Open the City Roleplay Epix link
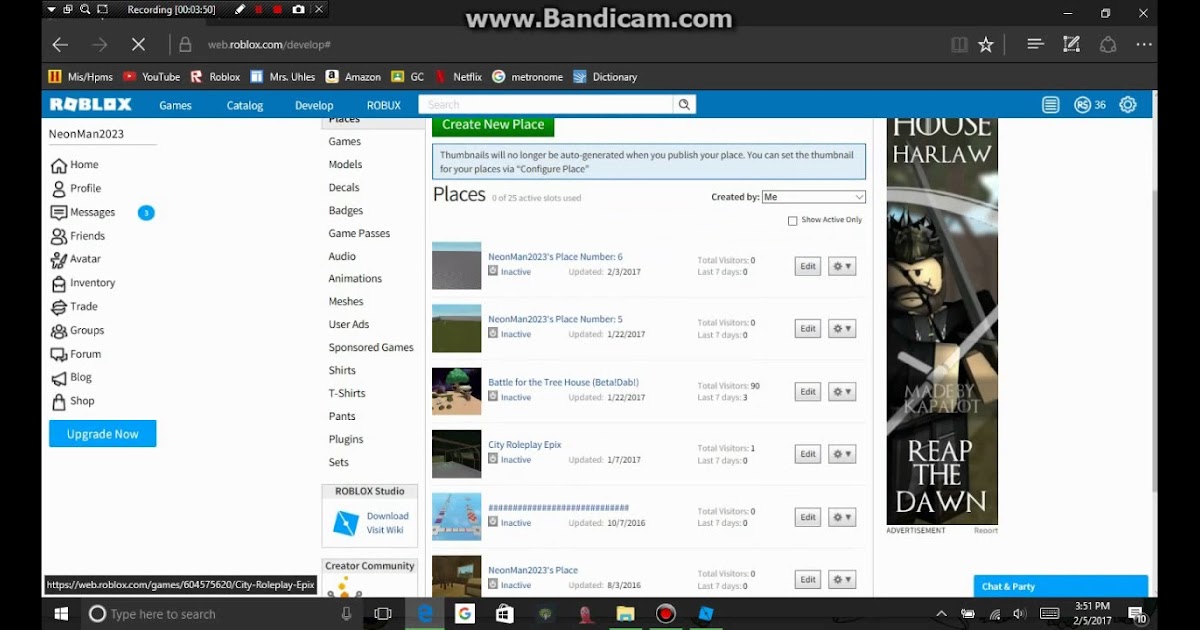Screen dimensions: 1200x630 pos(525,445)
